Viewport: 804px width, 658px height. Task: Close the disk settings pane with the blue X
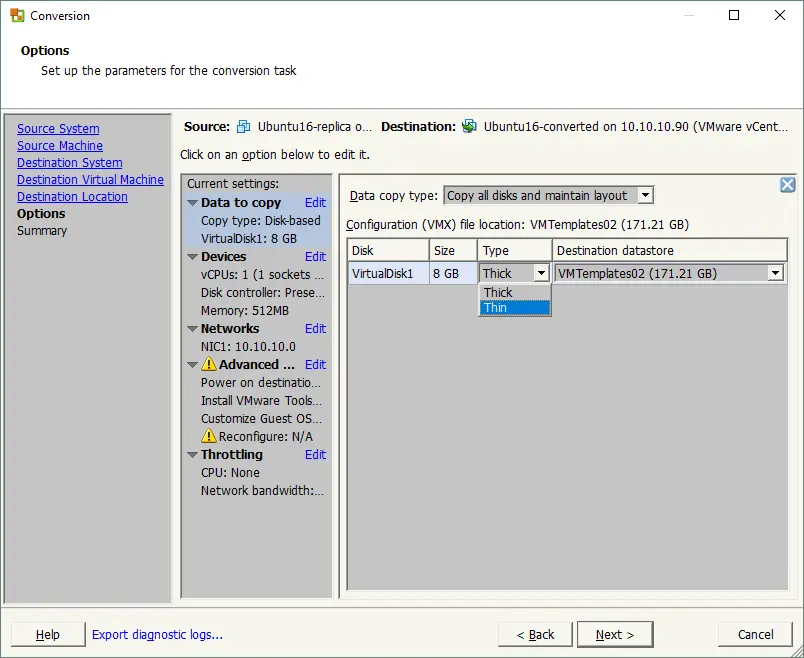tap(787, 184)
